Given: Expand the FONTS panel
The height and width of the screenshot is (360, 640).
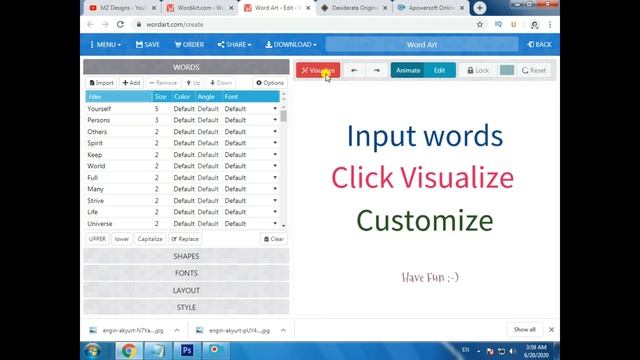Looking at the screenshot, I should 186,273.
